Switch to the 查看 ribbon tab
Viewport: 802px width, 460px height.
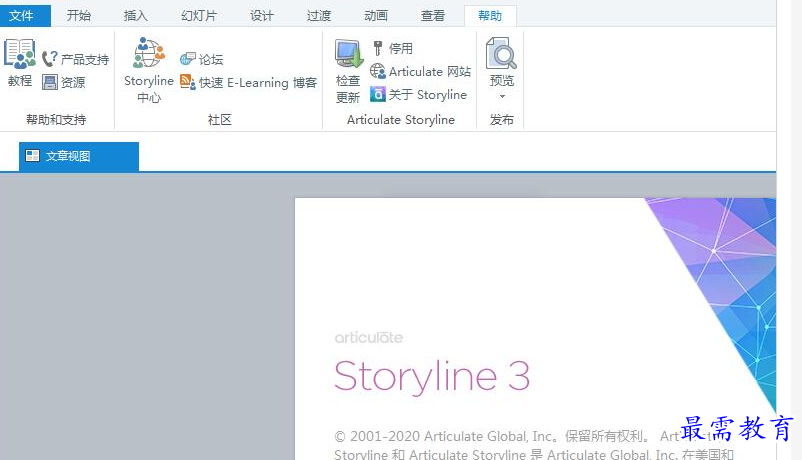[x=433, y=16]
